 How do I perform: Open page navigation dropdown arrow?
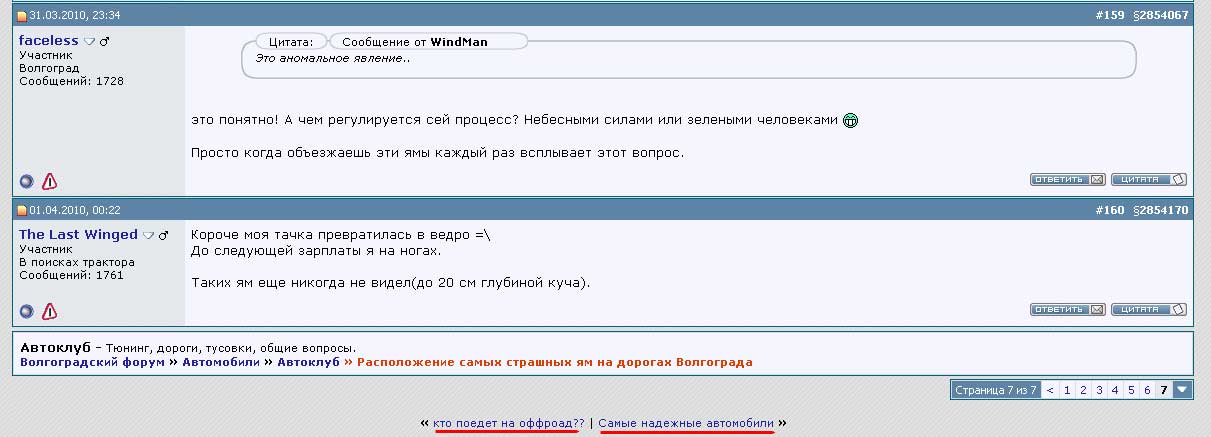click(1183, 390)
